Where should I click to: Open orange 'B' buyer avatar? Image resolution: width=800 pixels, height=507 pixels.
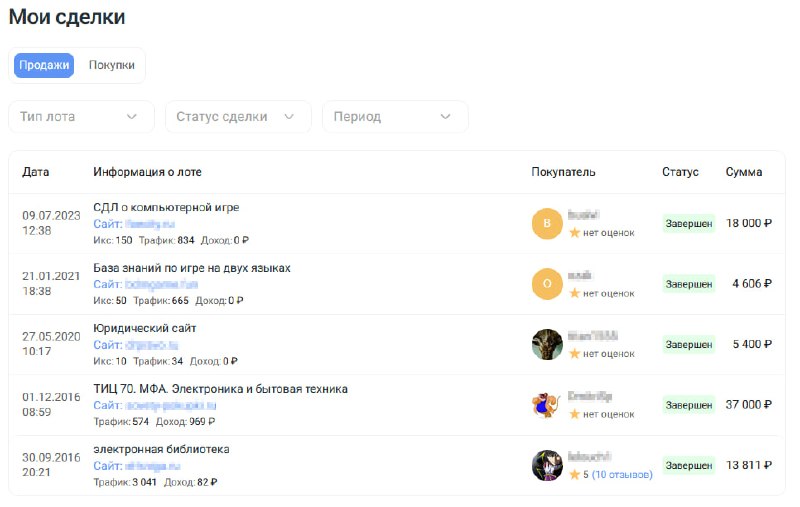click(x=546, y=223)
